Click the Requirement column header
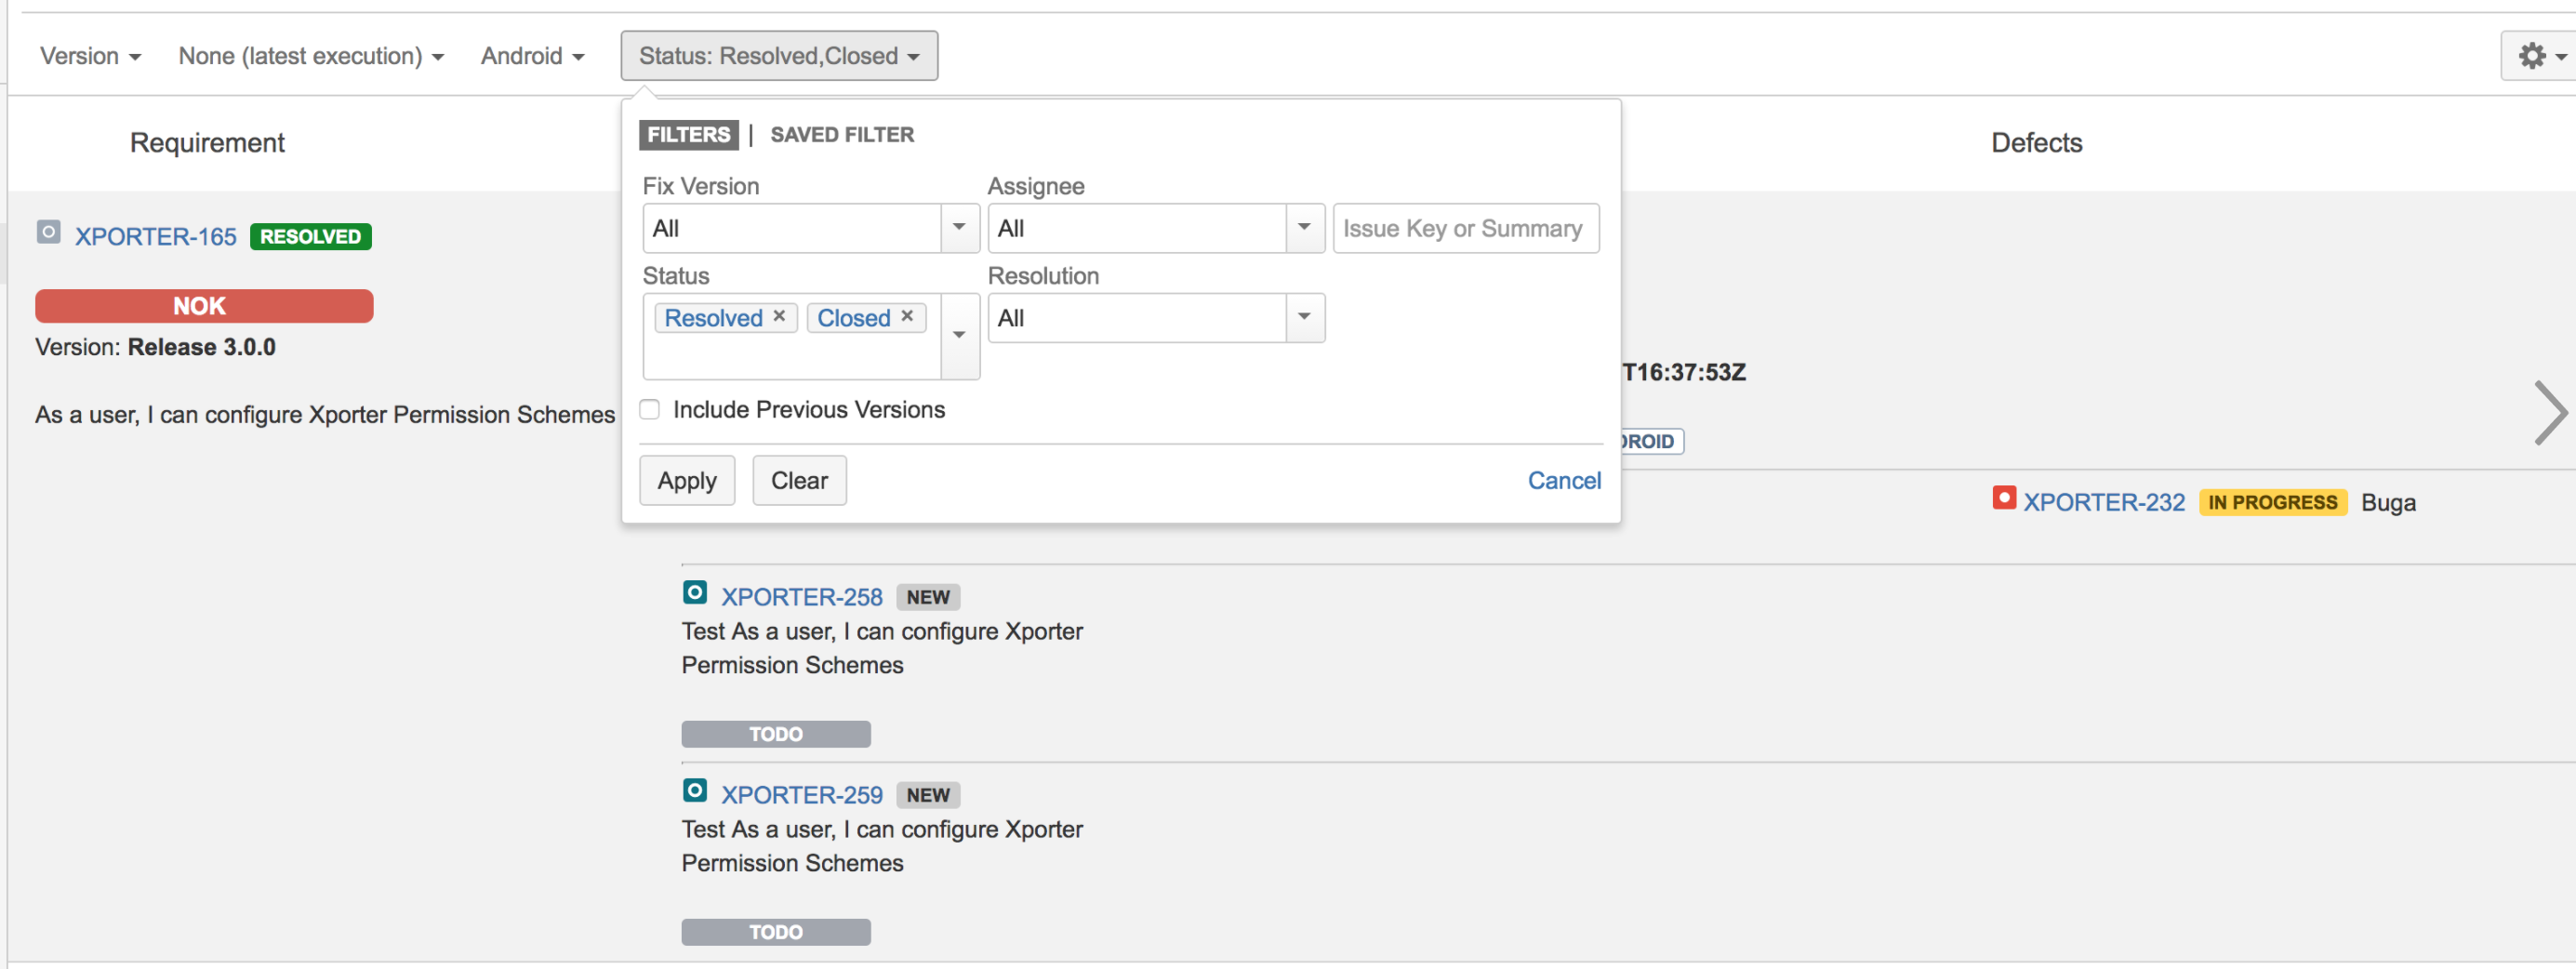Viewport: 2576px width, 969px height. tap(207, 143)
